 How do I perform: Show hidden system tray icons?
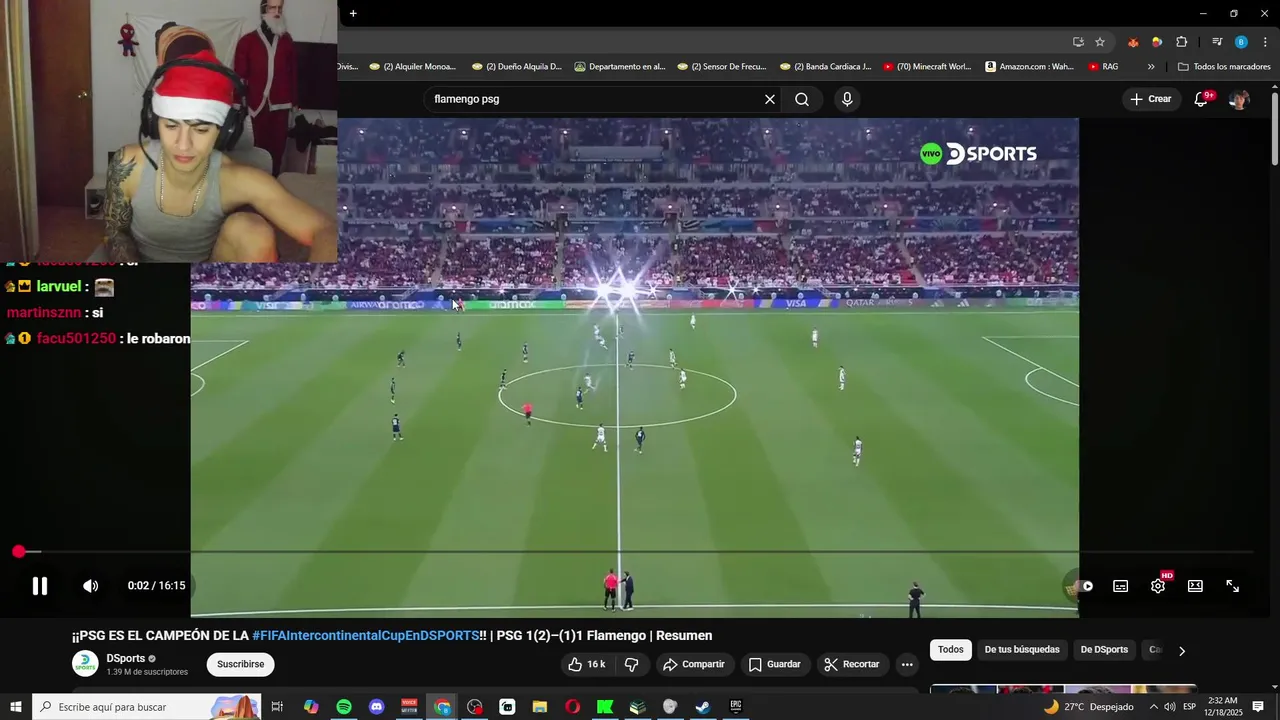point(1153,707)
